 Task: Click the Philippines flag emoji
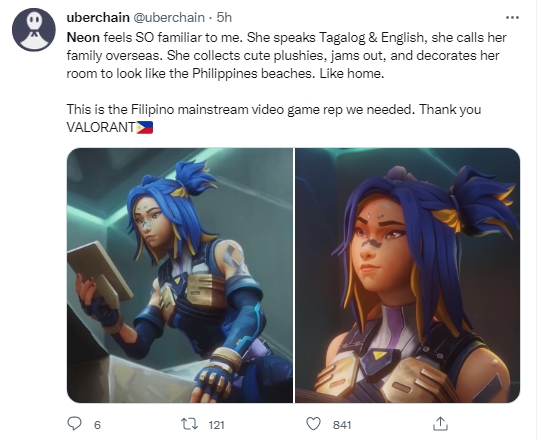point(145,127)
